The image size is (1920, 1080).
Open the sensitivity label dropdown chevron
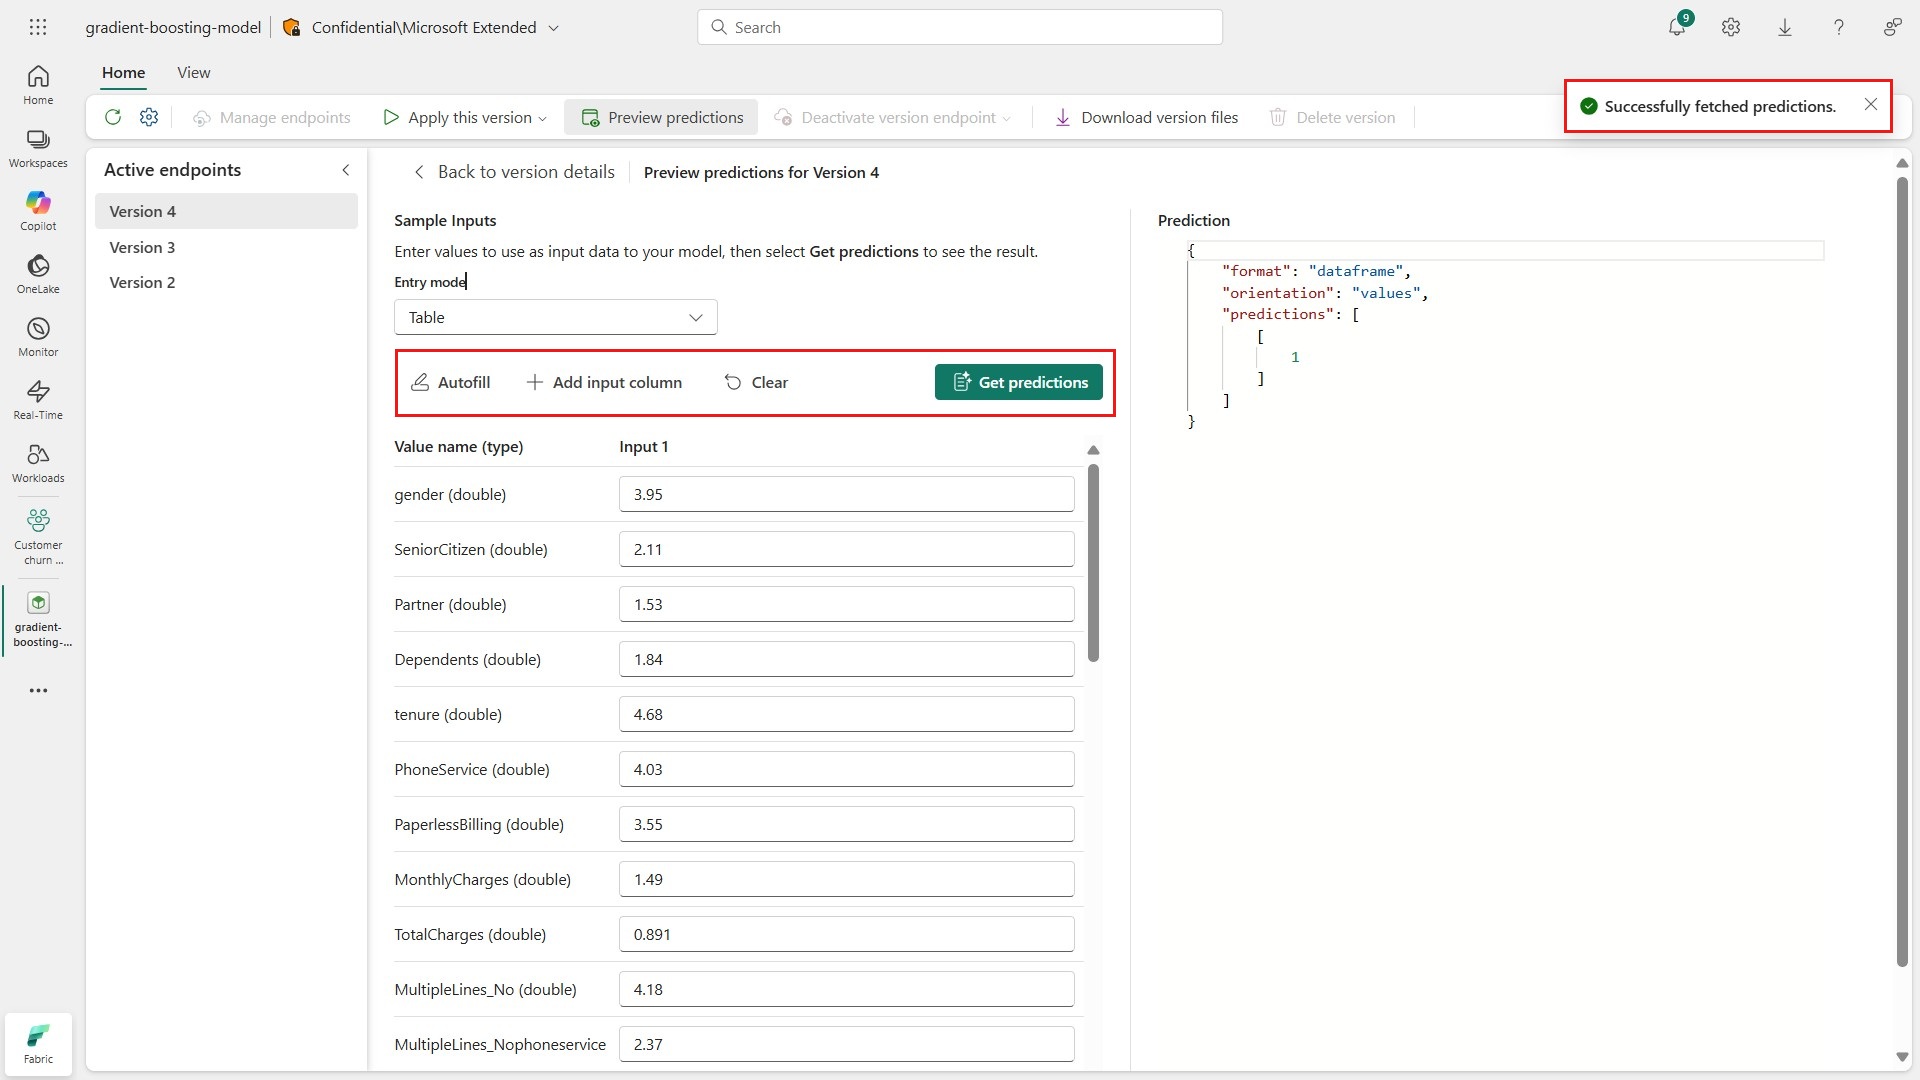pyautogui.click(x=553, y=28)
